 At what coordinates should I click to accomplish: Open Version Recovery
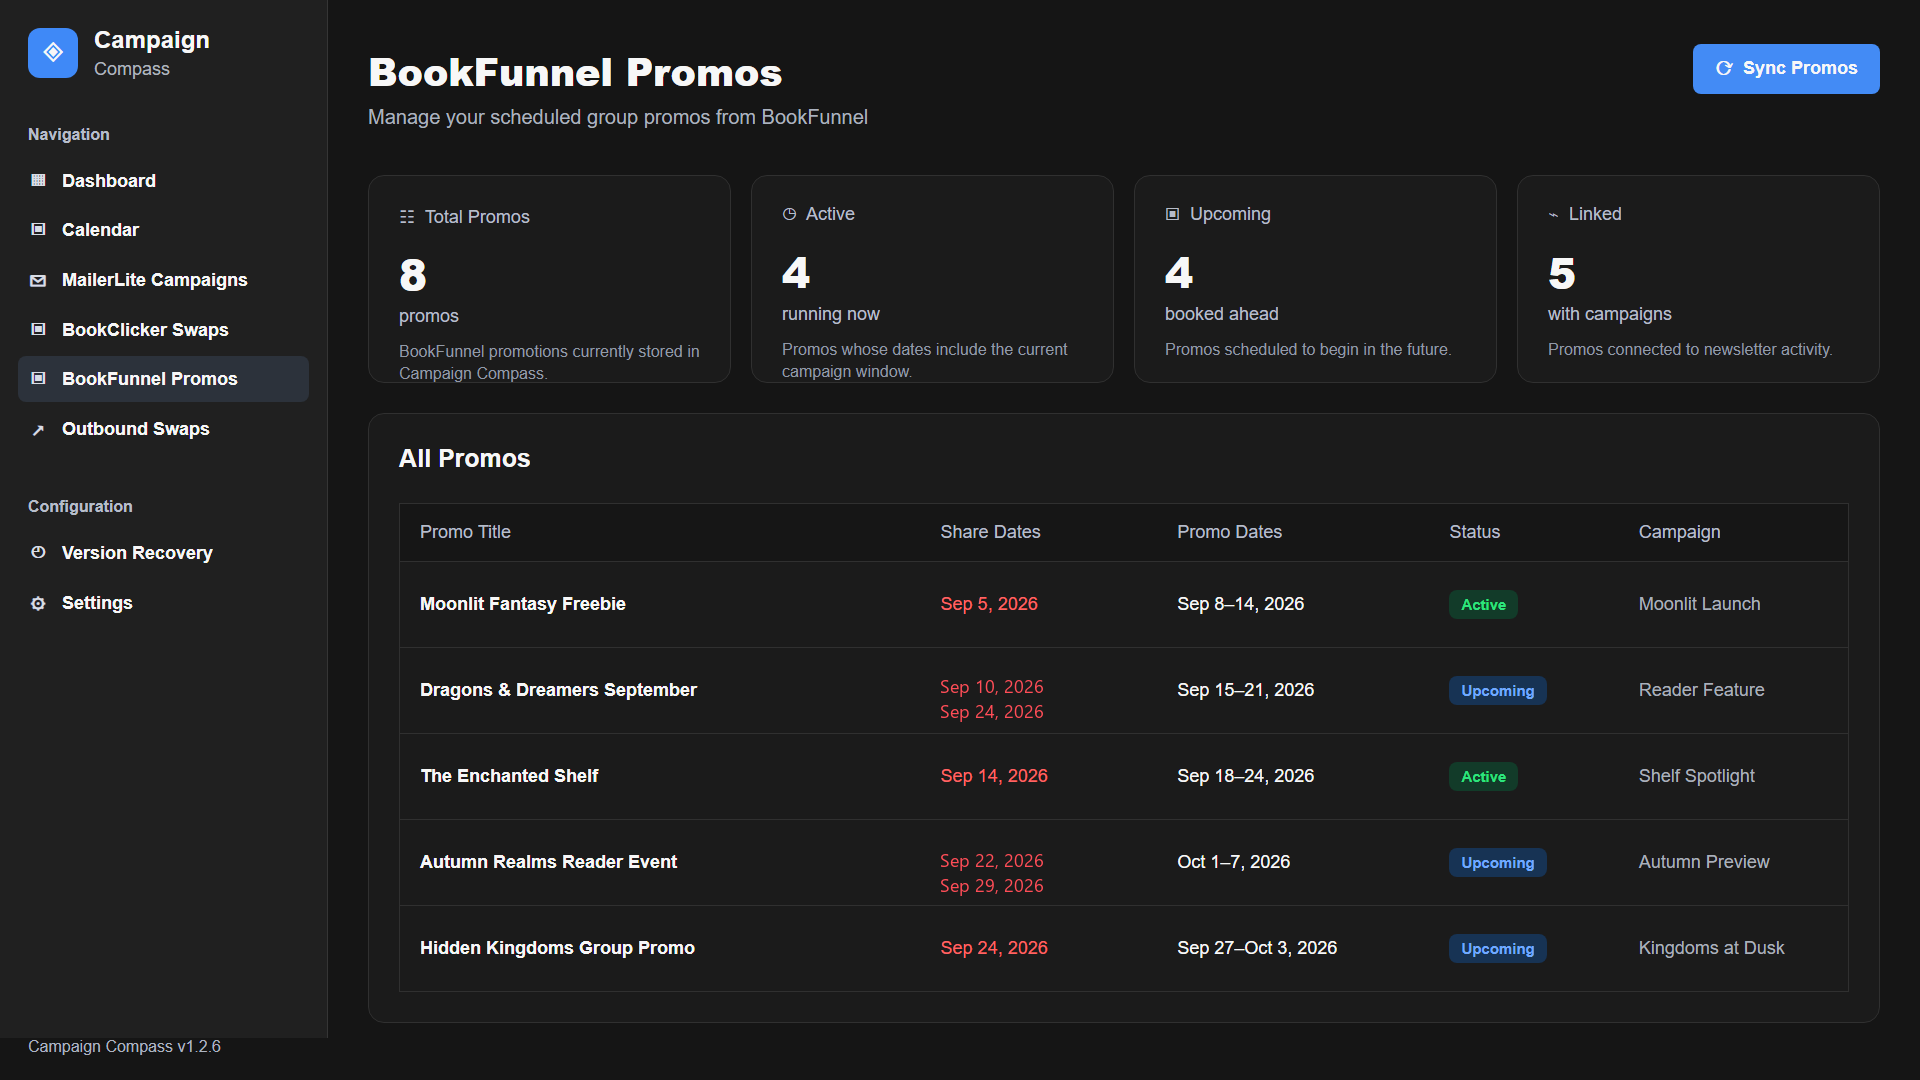pyautogui.click(x=163, y=552)
